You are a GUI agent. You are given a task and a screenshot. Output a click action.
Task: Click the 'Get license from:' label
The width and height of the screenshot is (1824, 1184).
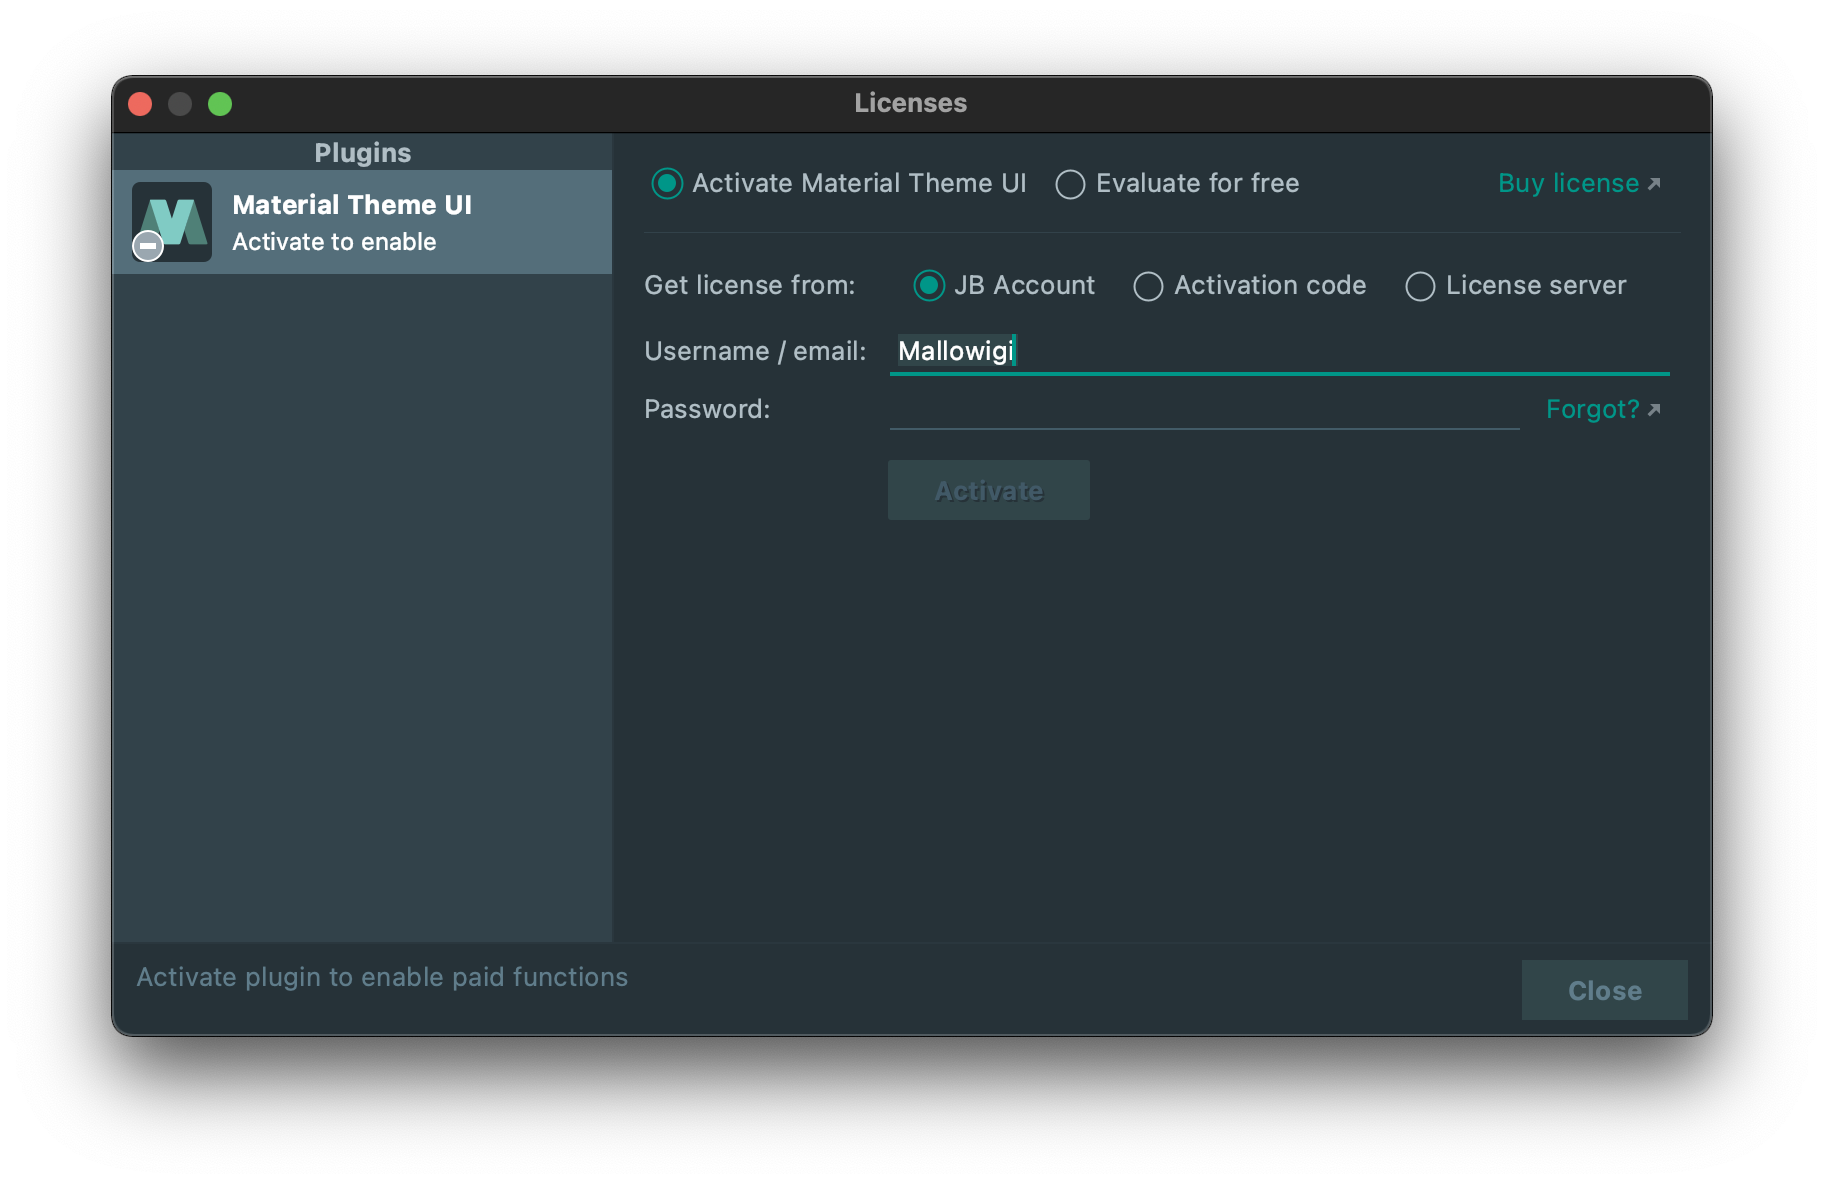click(750, 286)
